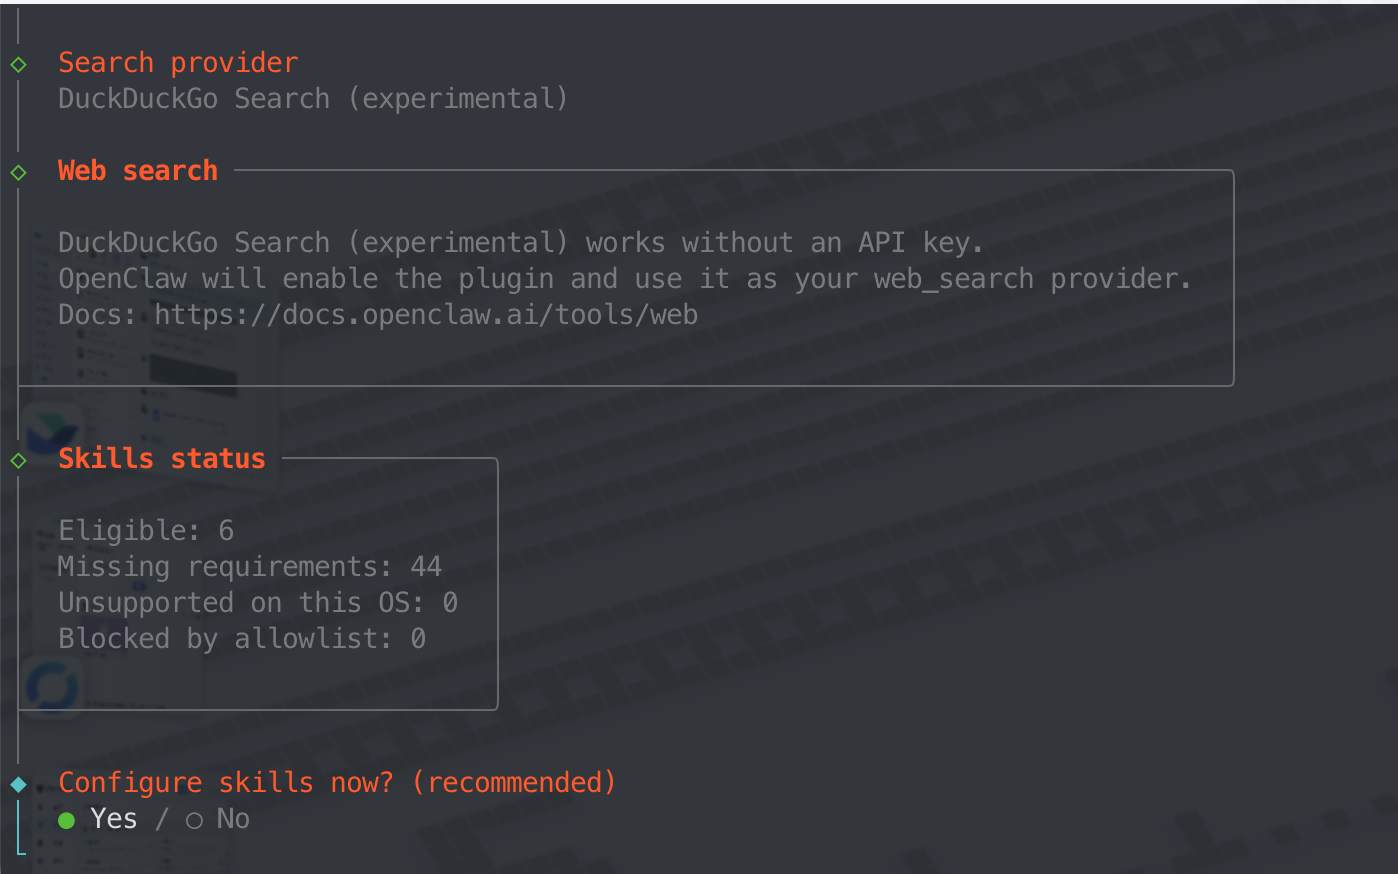1398x874 pixels.
Task: Click the blurred blue circular icon behind the terminal
Action: (x=51, y=688)
